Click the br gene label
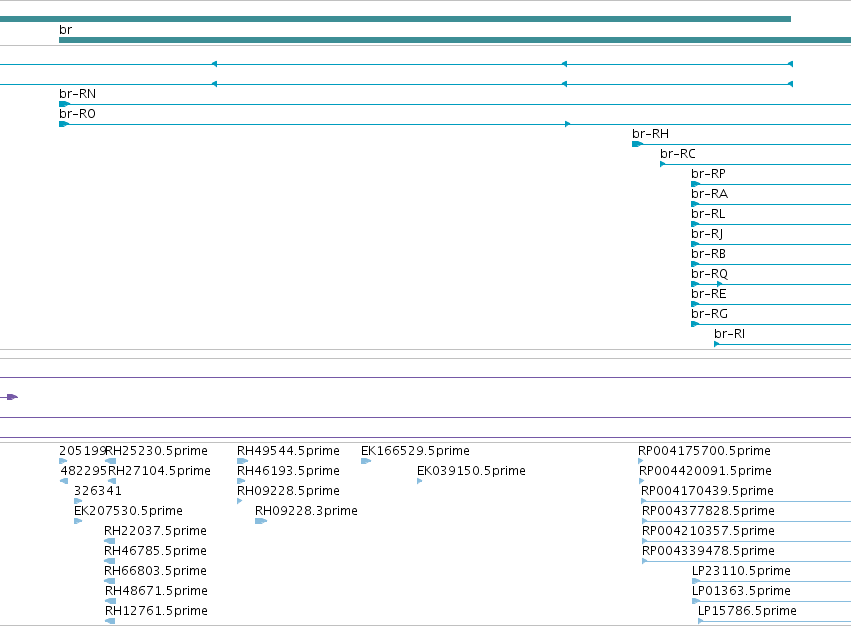Screen dimensions: 851x626 (x=65, y=30)
